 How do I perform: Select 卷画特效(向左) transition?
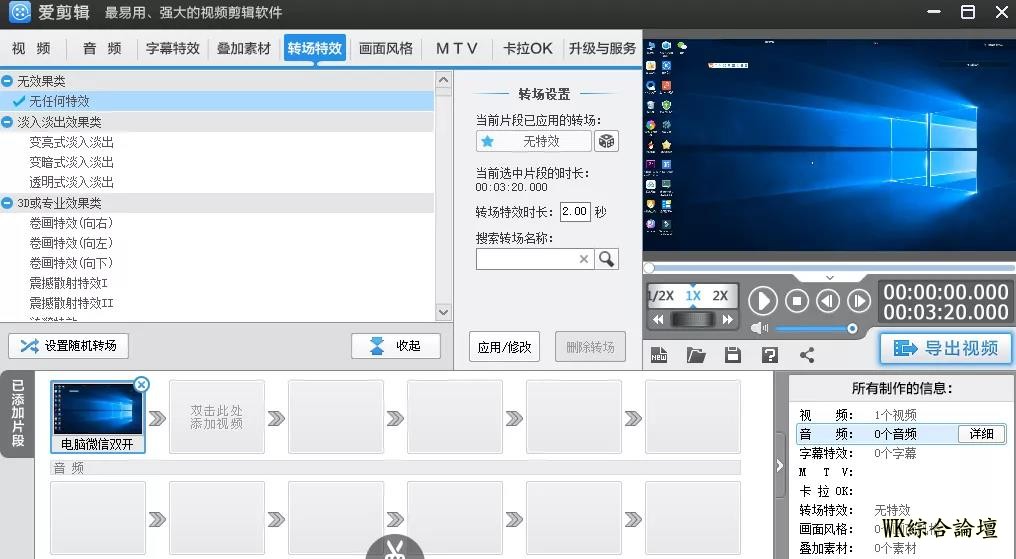tap(71, 243)
